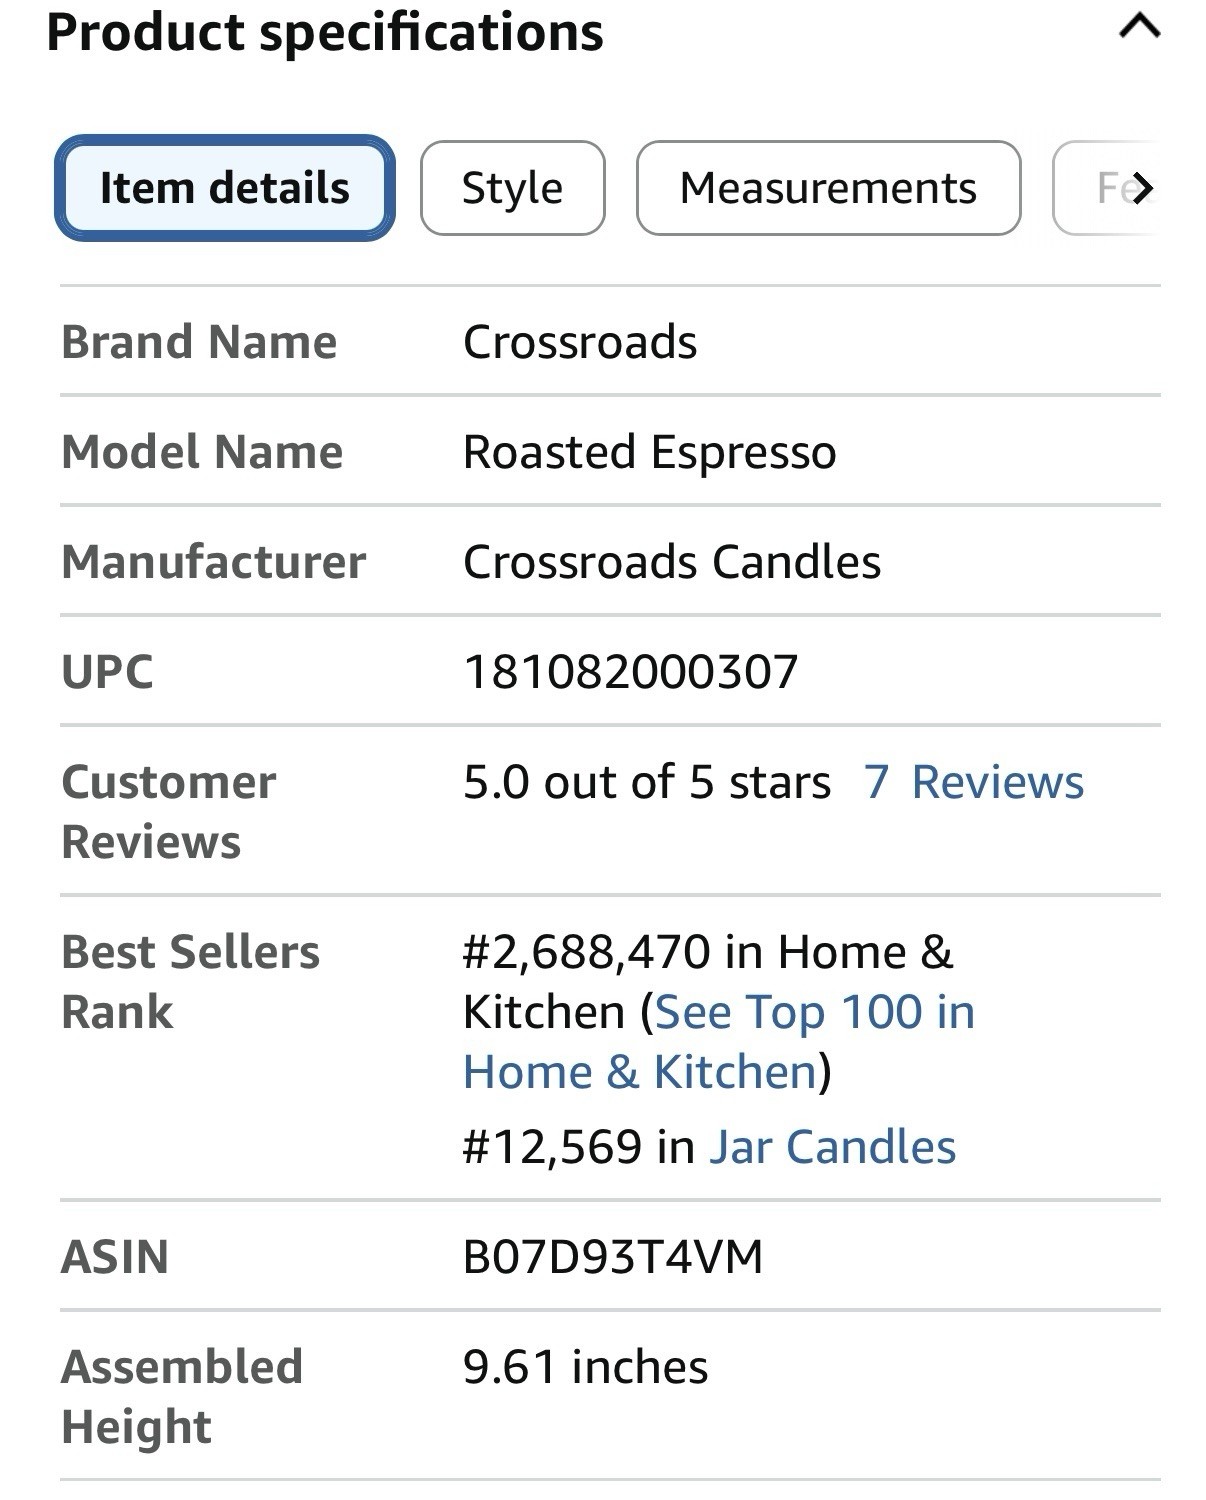Viewport: 1206px width, 1500px height.
Task: Click the ASIN value B07D93T4VM
Action: (613, 1257)
